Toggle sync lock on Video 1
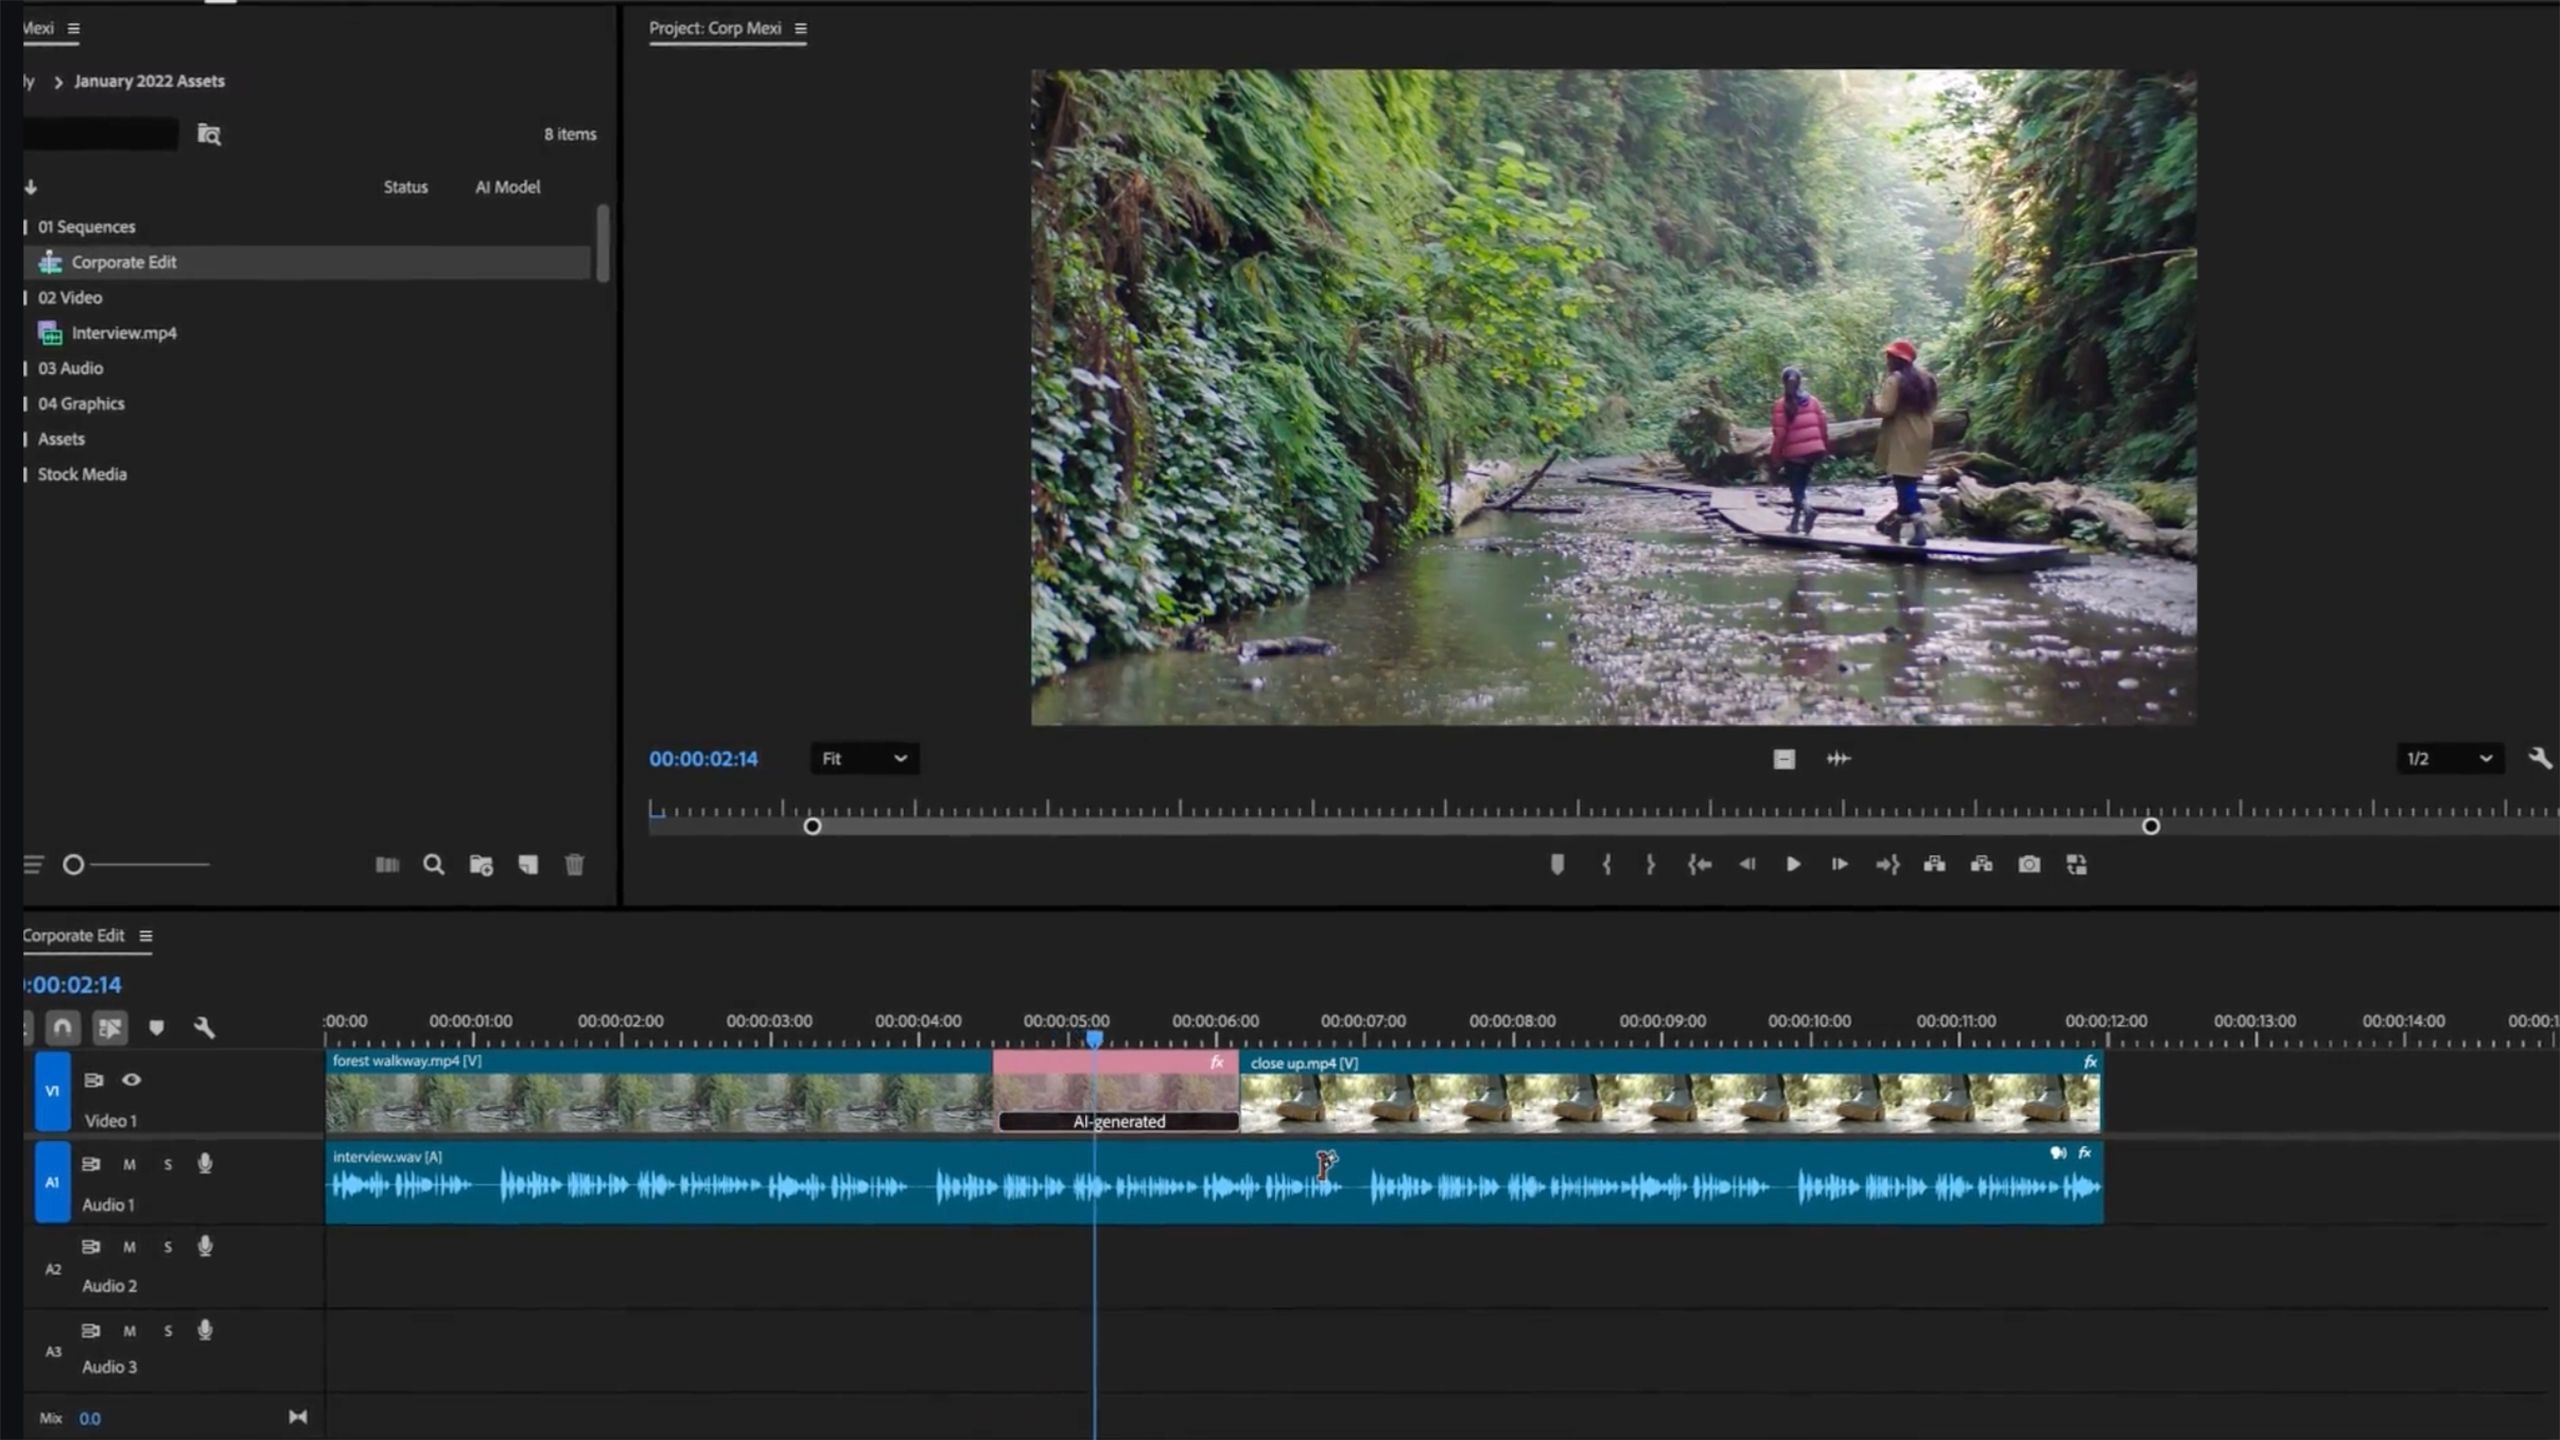Viewport: 2560px width, 1440px height. [x=93, y=1080]
